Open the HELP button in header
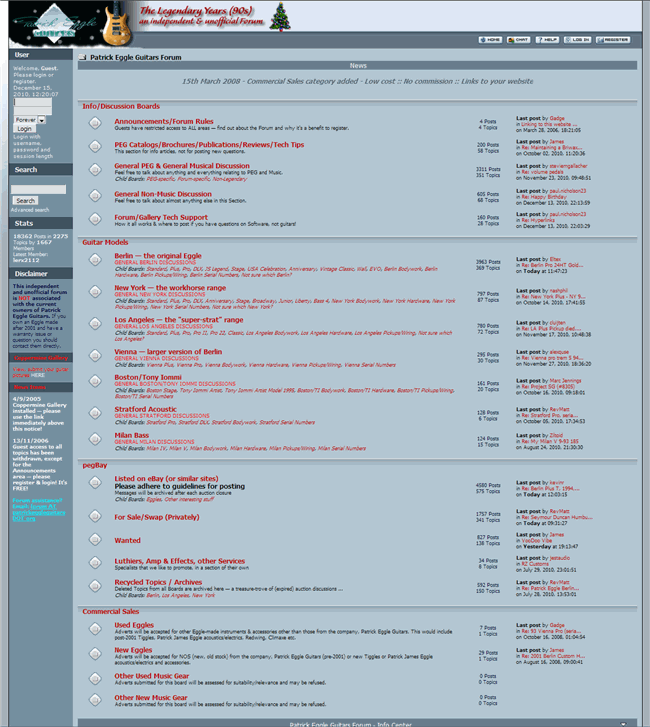650x727 pixels. [x=547, y=40]
